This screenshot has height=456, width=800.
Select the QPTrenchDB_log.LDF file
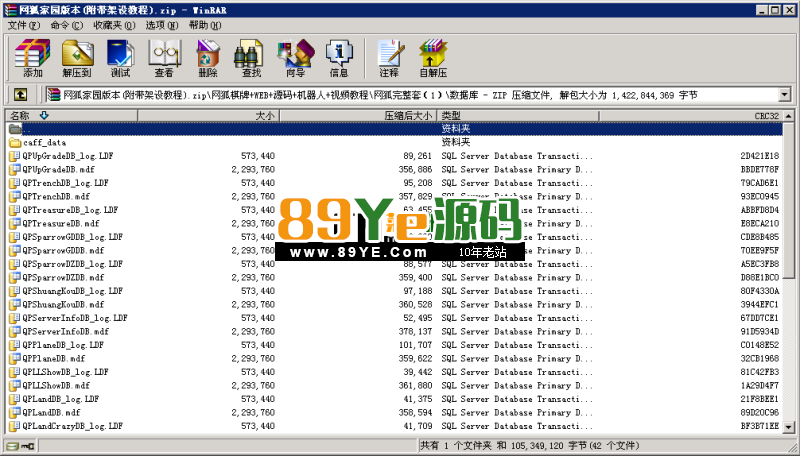(65, 183)
